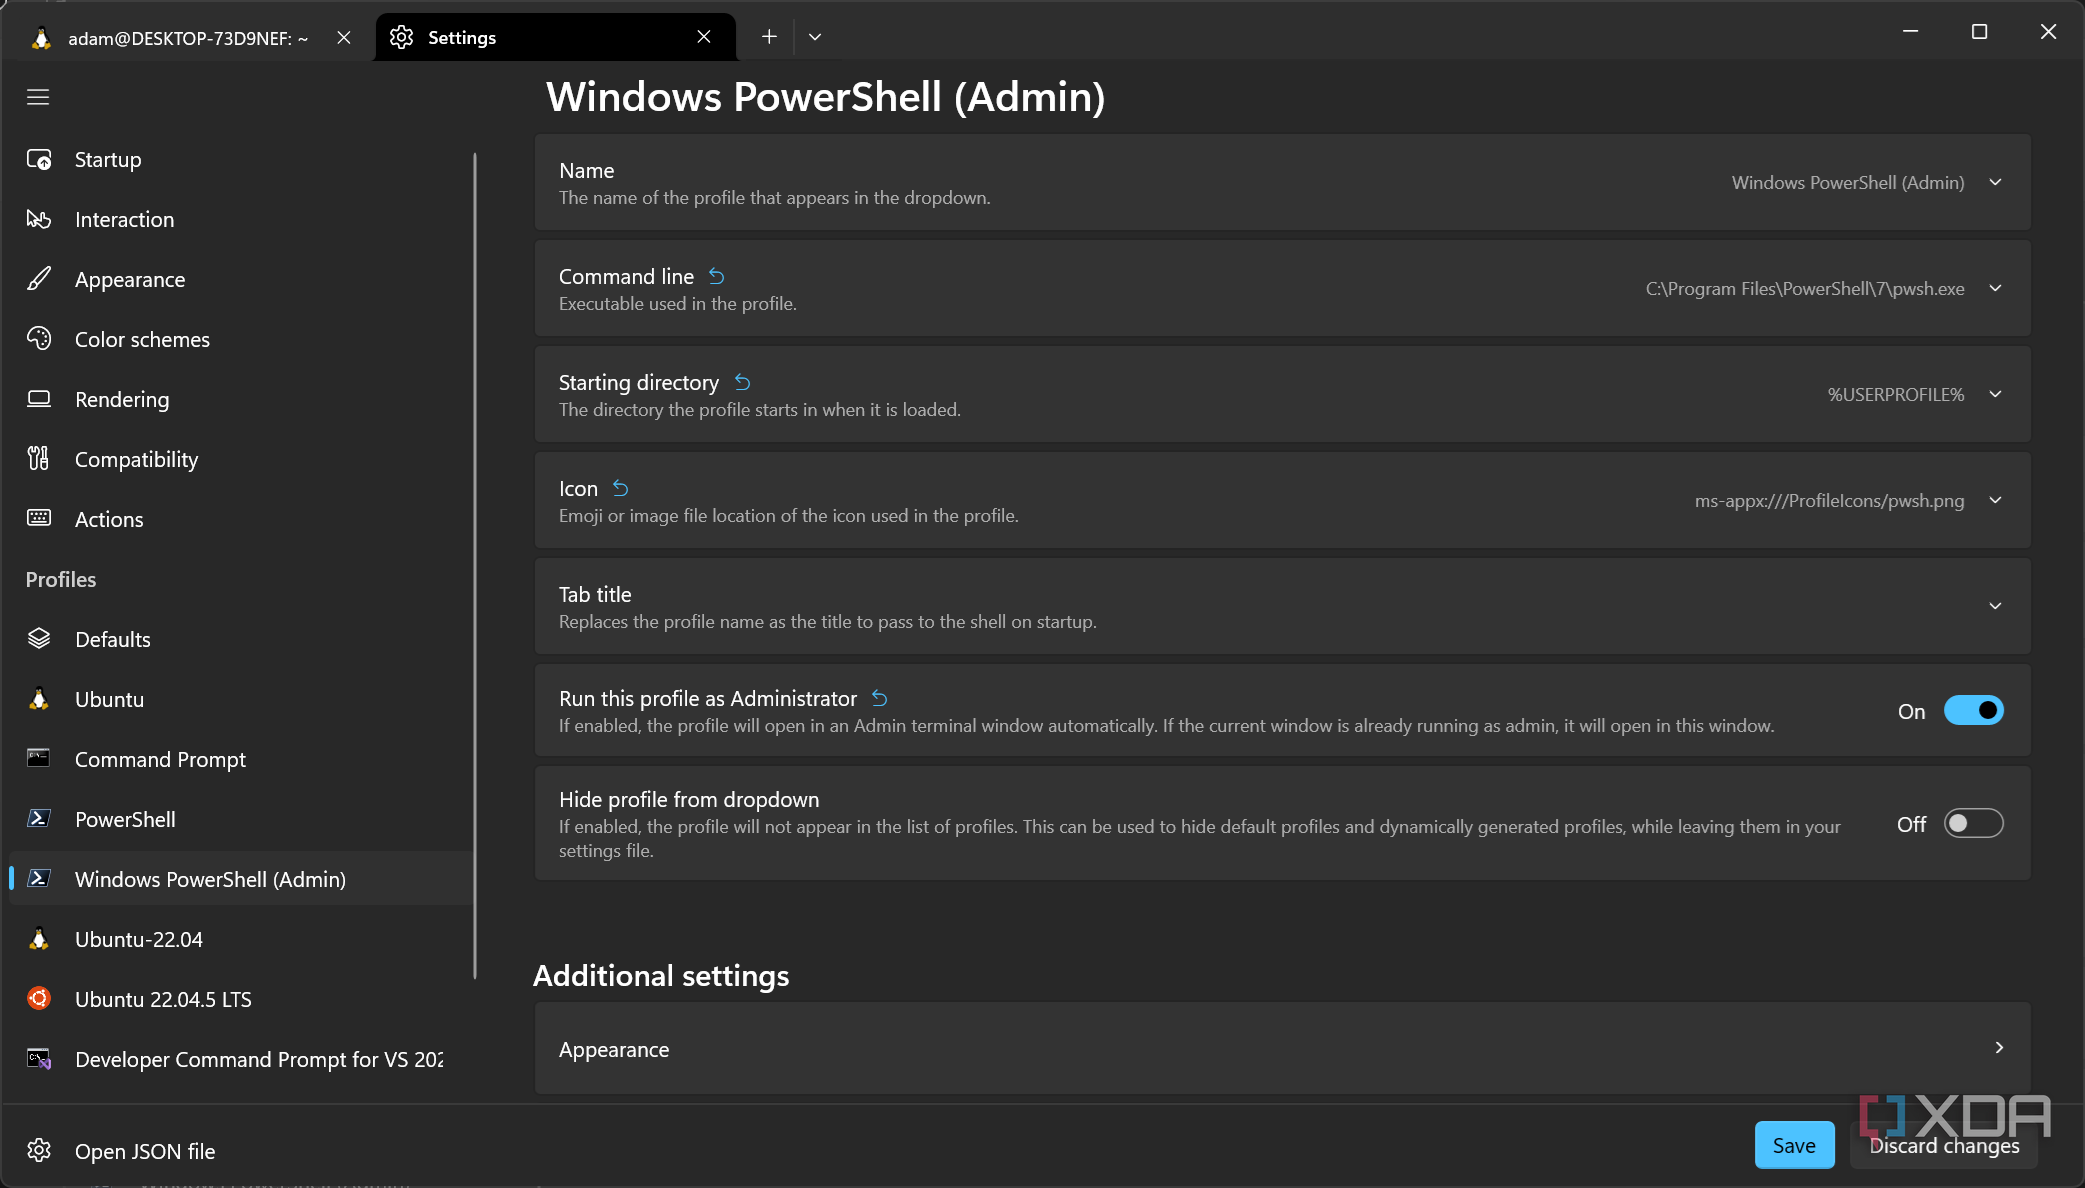Screen dimensions: 2085x1188
Task: Open the new tab profile dropdown arrow
Action: (x=815, y=37)
